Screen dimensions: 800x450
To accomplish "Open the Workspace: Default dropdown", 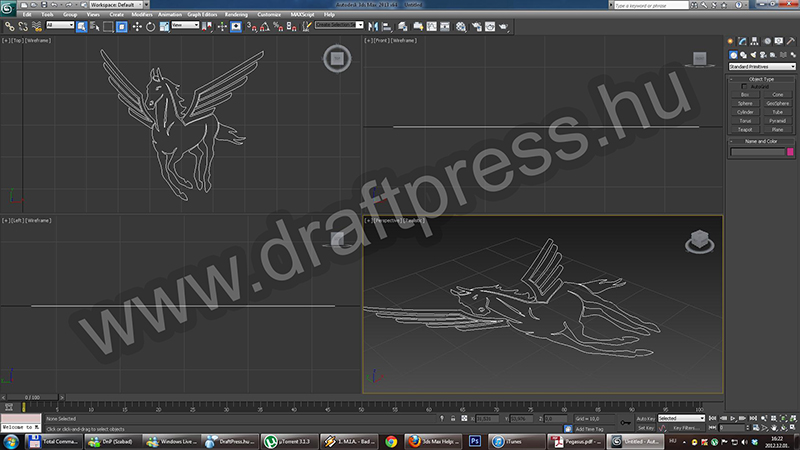I will coord(118,5).
